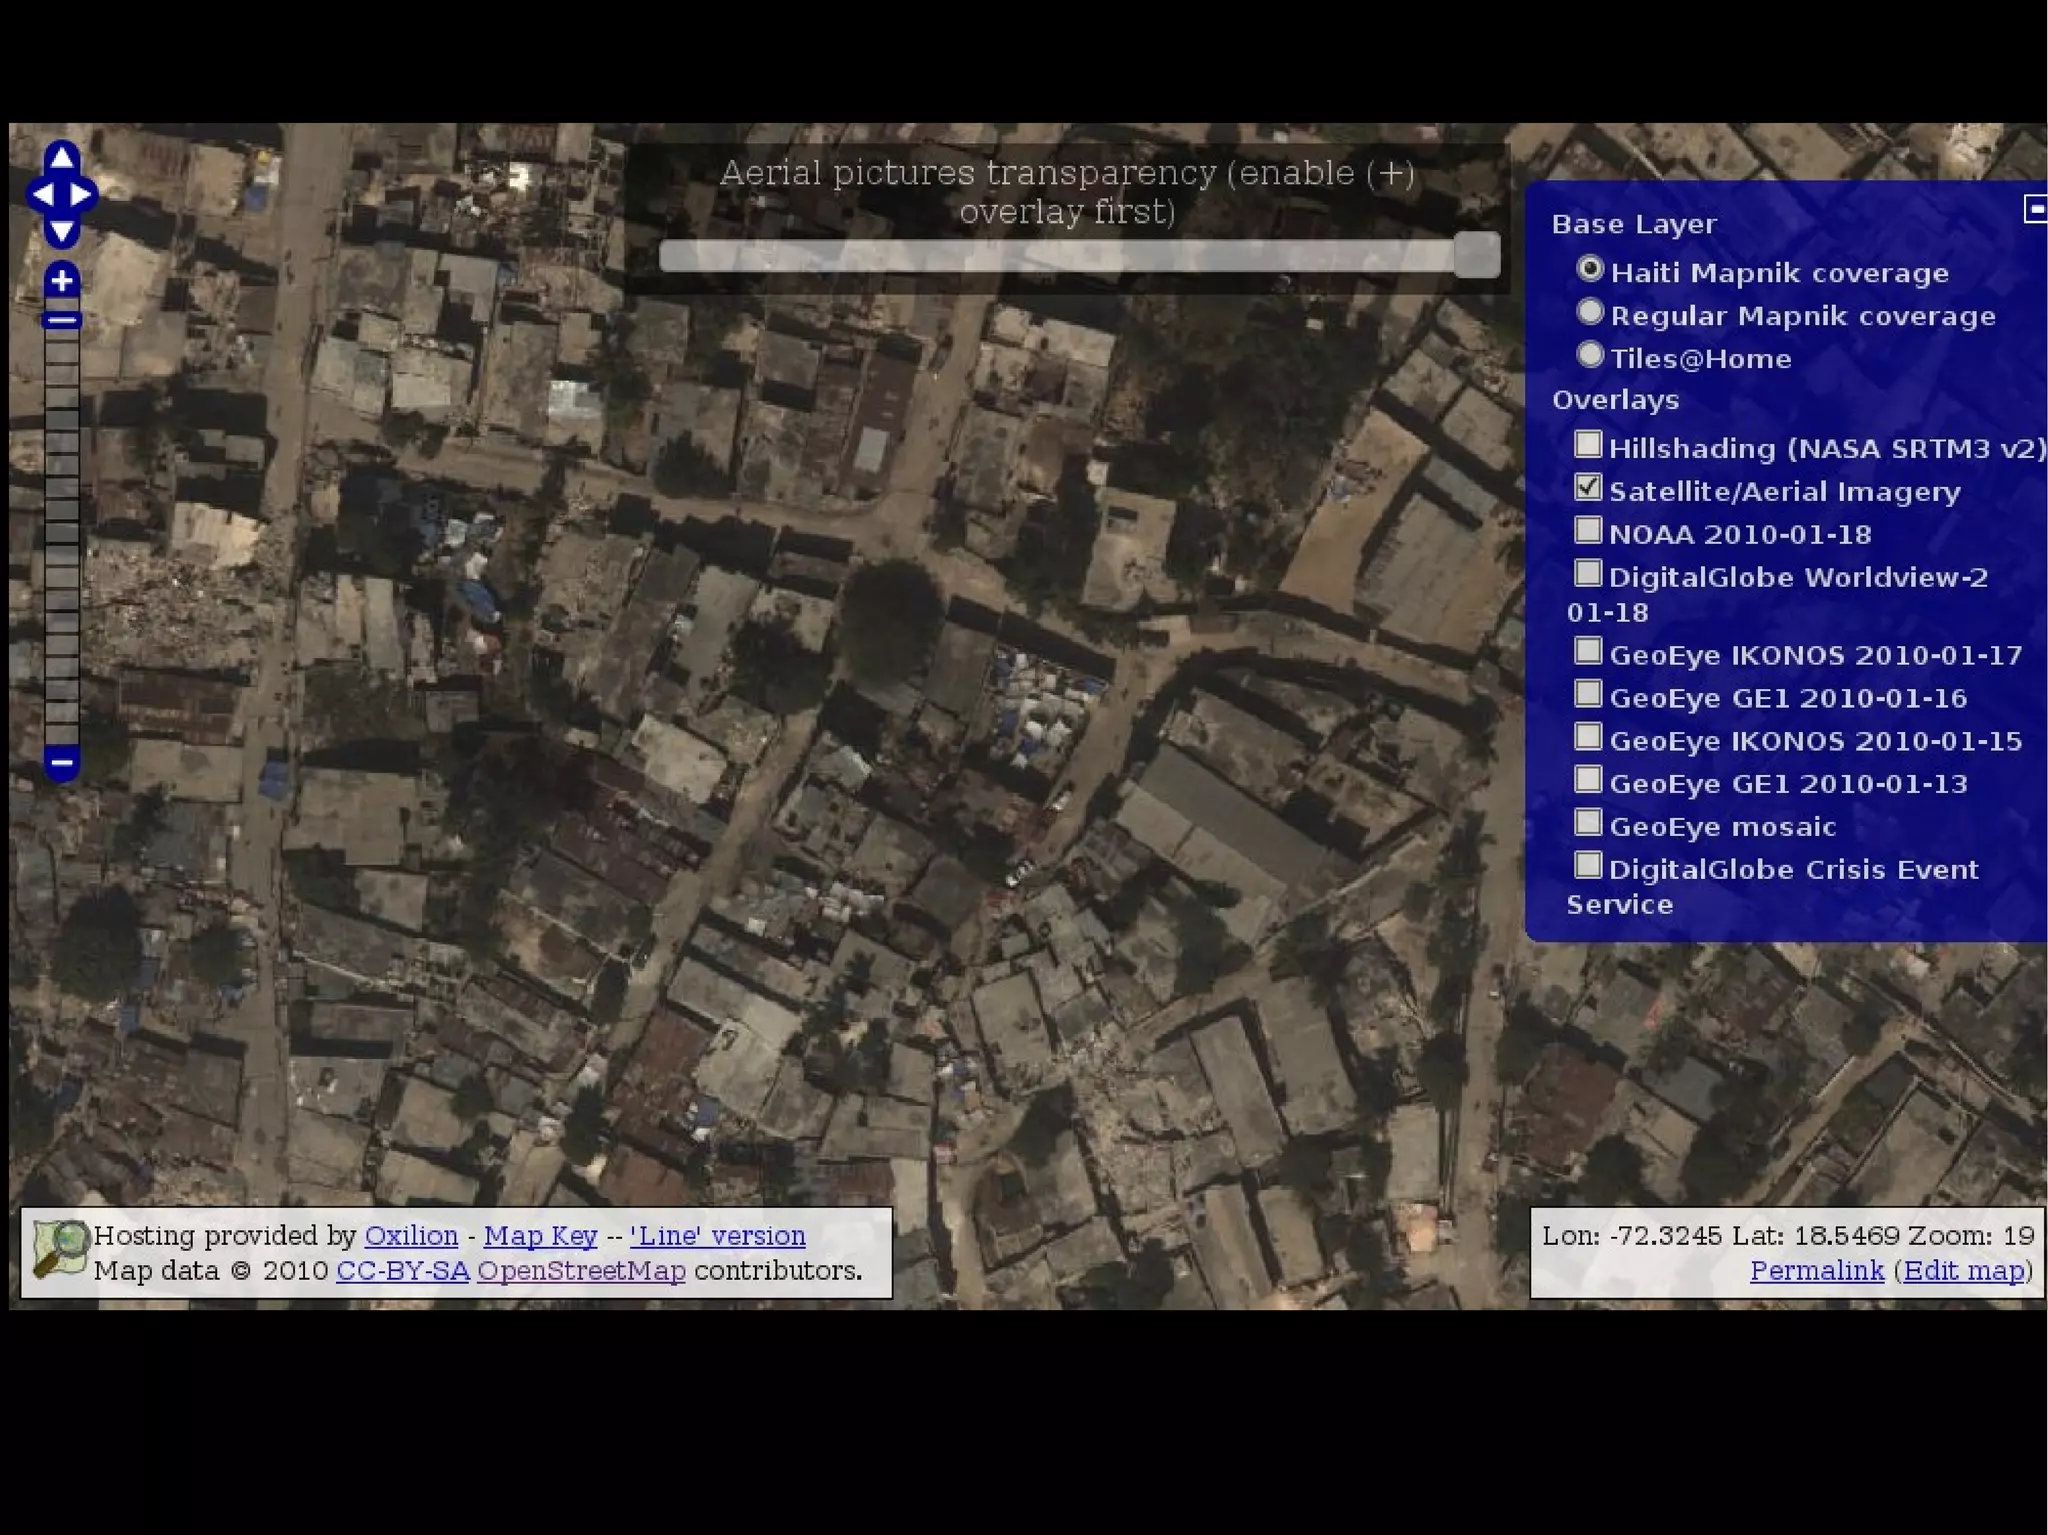The width and height of the screenshot is (2048, 1535).
Task: Enable the NOAA 2010-01-18 overlay
Action: pos(1587,530)
